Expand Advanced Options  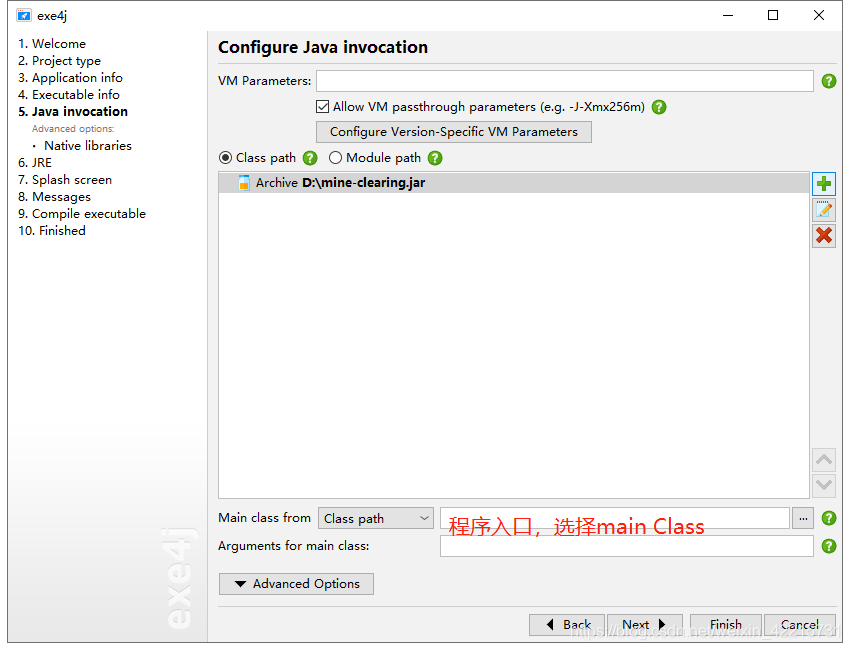tap(296, 584)
